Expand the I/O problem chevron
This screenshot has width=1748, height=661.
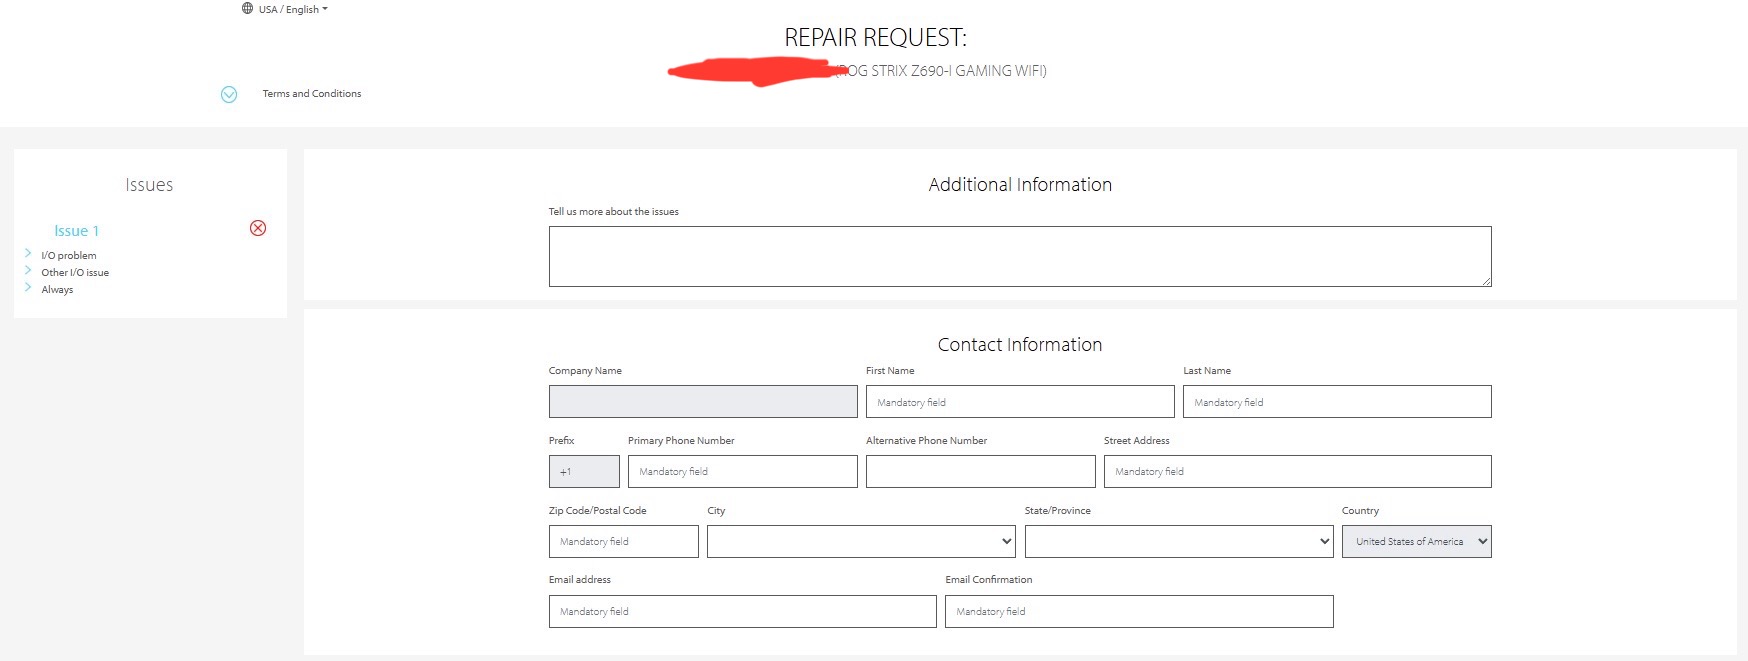point(28,254)
